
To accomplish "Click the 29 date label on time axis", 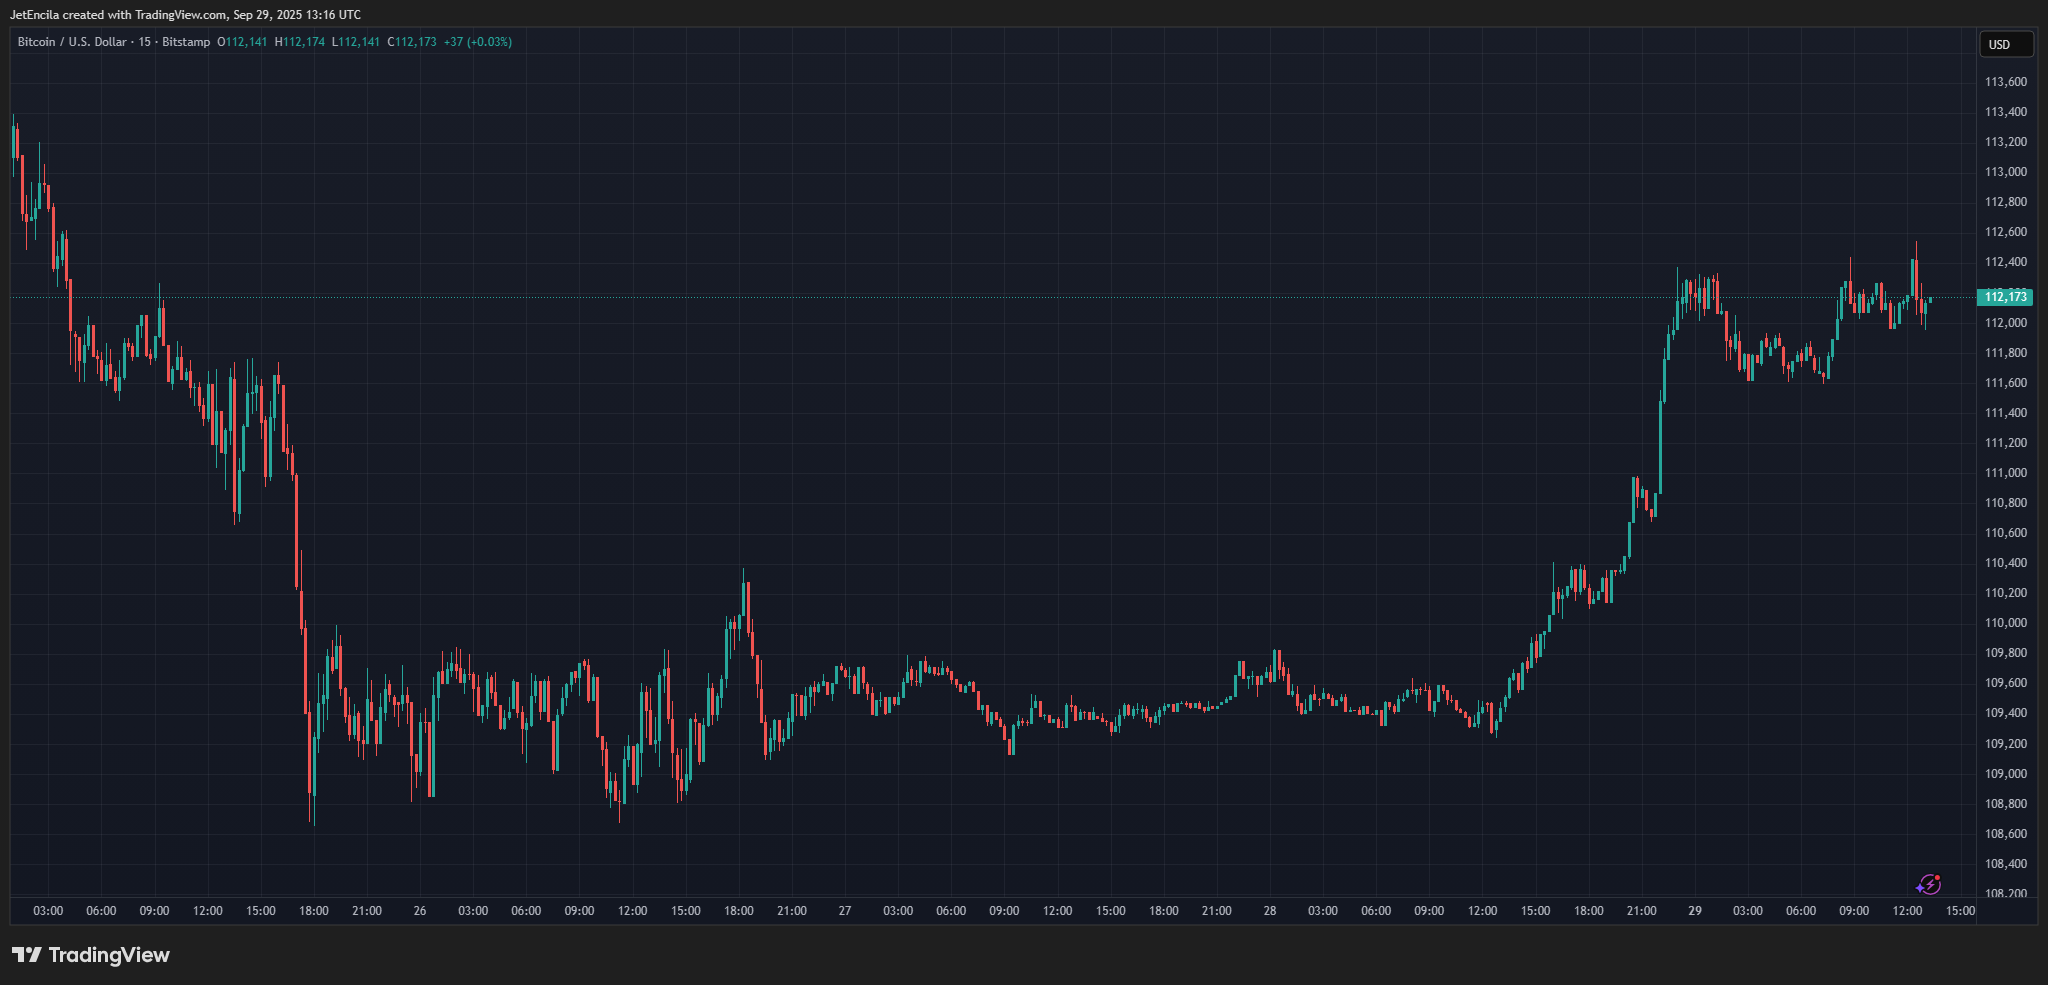I will (x=1695, y=911).
